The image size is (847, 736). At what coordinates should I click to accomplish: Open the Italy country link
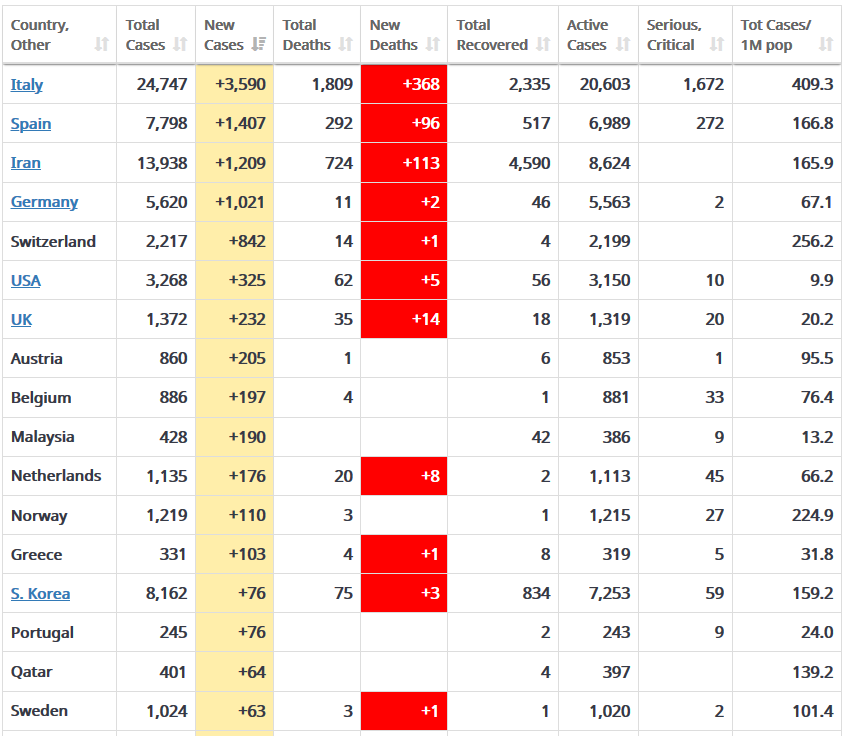[x=26, y=84]
